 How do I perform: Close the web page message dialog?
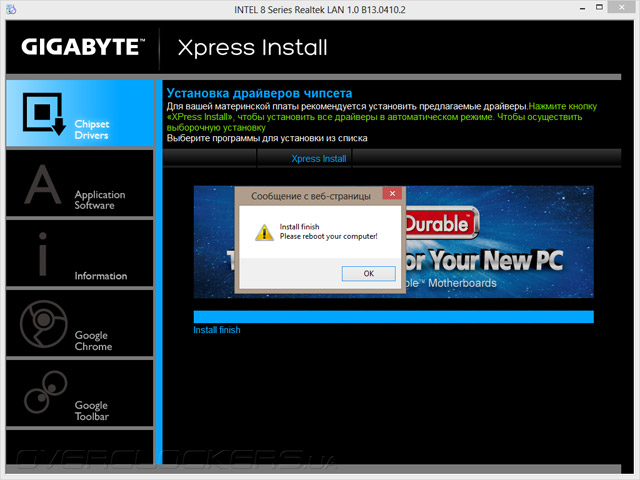pos(392,193)
